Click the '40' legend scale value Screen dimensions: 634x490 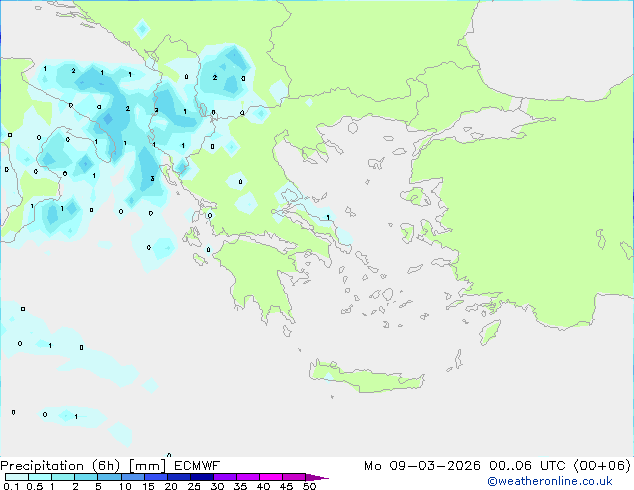263,486
